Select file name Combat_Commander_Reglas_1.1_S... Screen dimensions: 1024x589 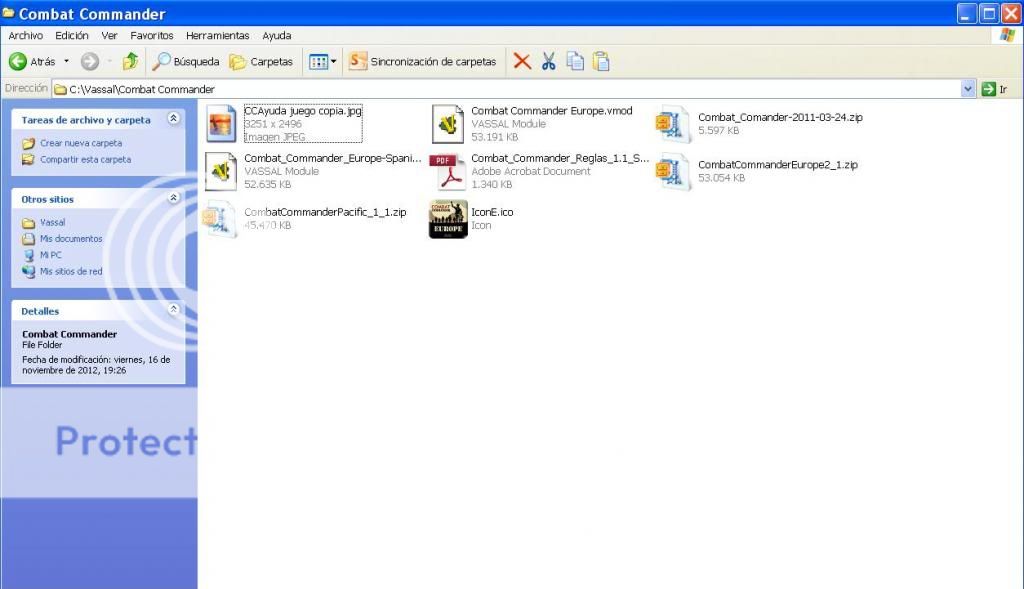(x=560, y=158)
